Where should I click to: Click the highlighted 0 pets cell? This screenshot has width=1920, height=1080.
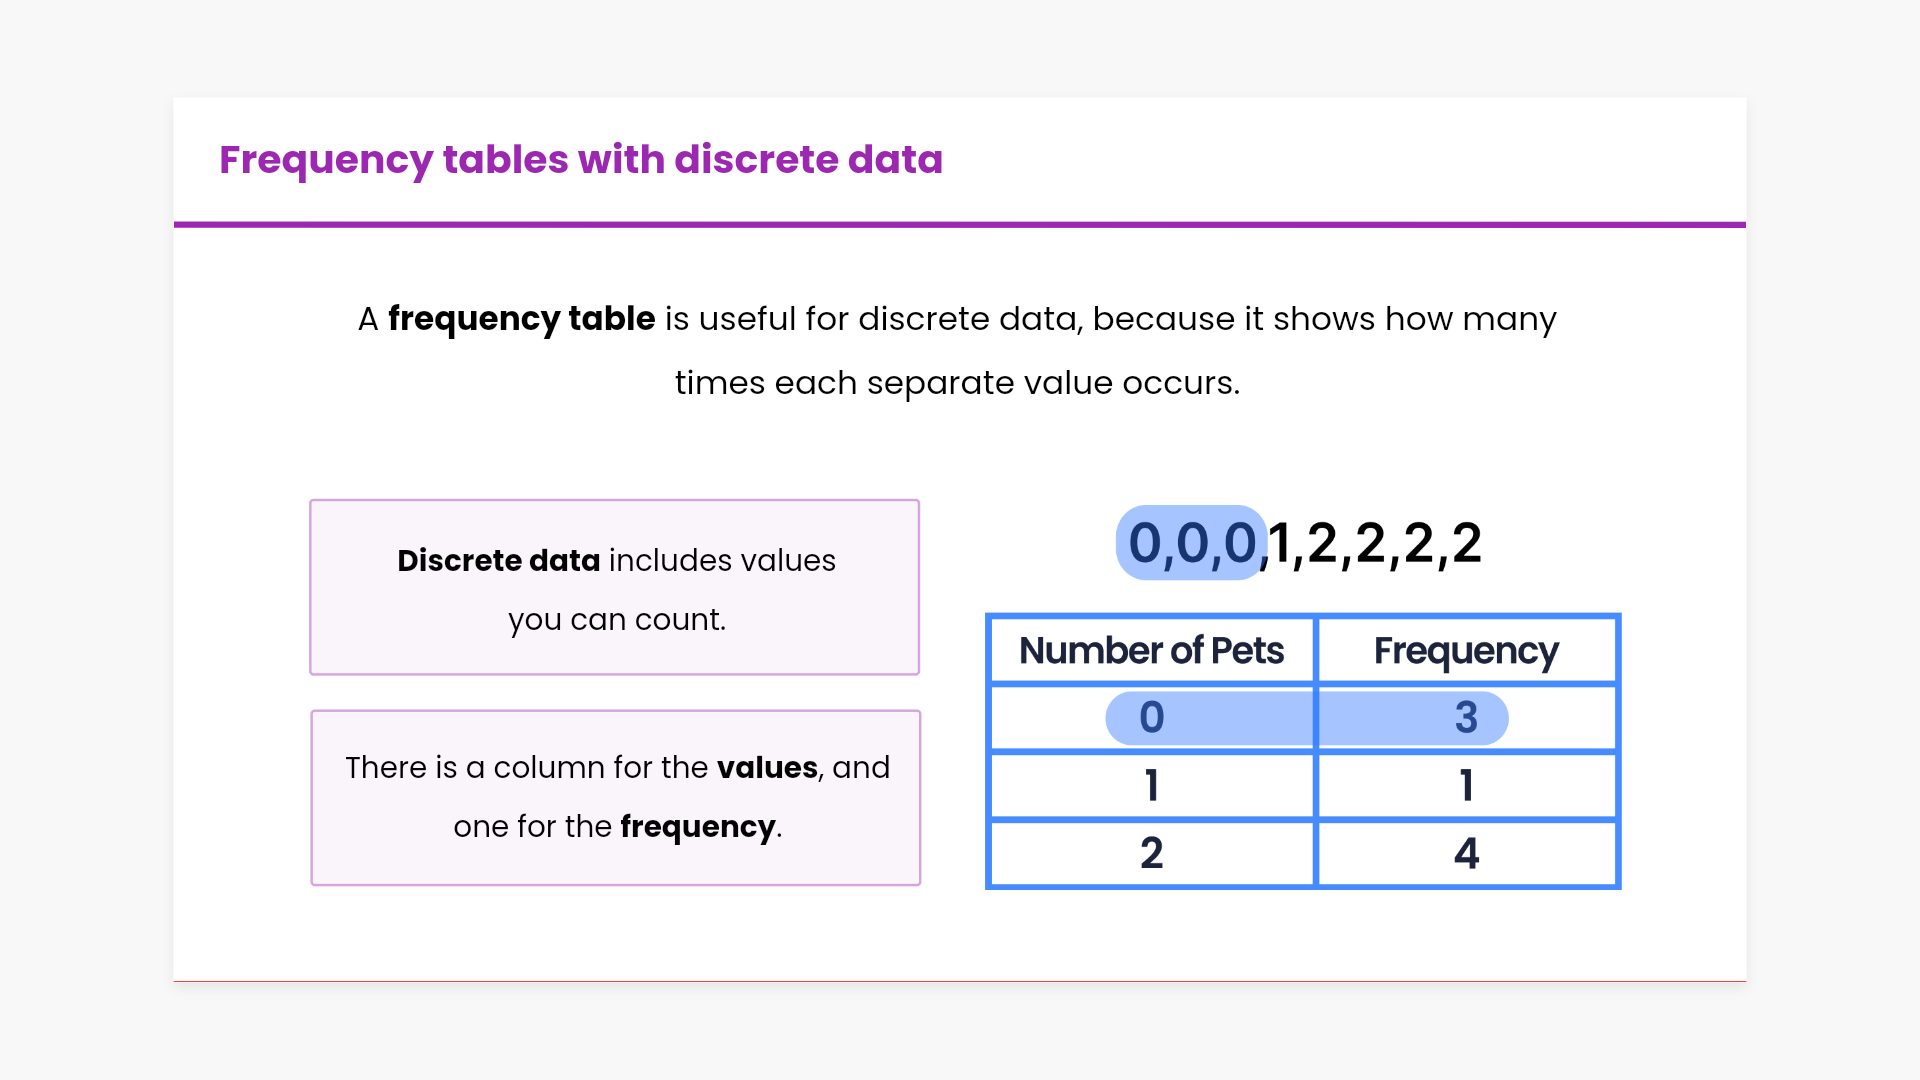(1151, 718)
